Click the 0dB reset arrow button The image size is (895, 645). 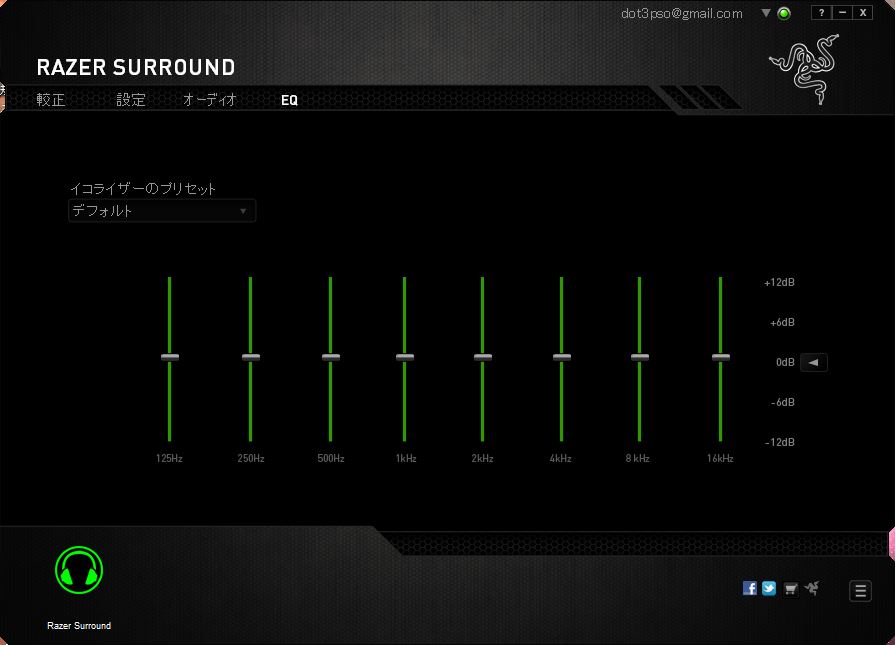pyautogui.click(x=814, y=362)
